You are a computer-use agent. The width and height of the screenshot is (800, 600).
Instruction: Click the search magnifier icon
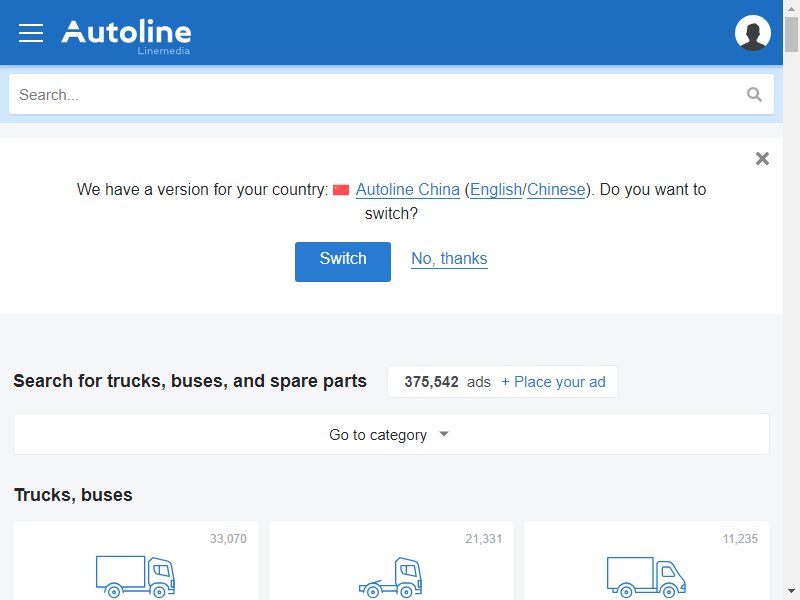[754, 94]
